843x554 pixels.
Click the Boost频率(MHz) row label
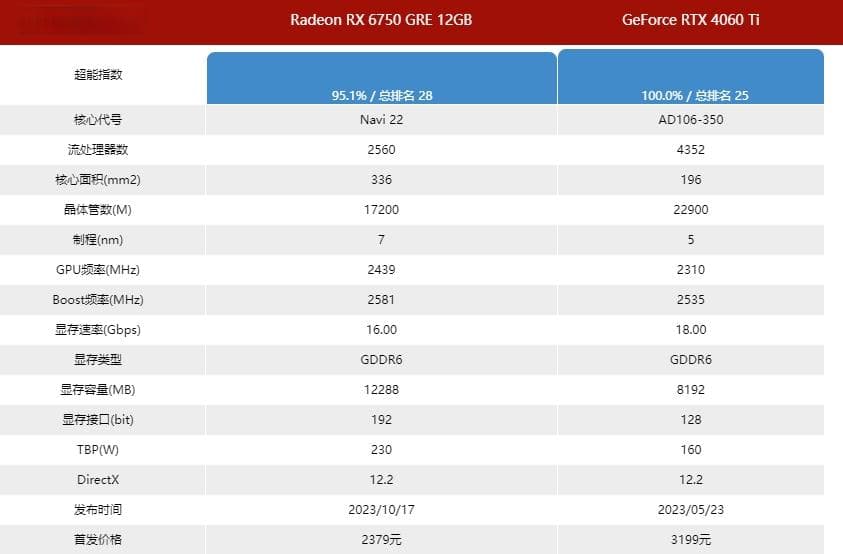(x=98, y=300)
